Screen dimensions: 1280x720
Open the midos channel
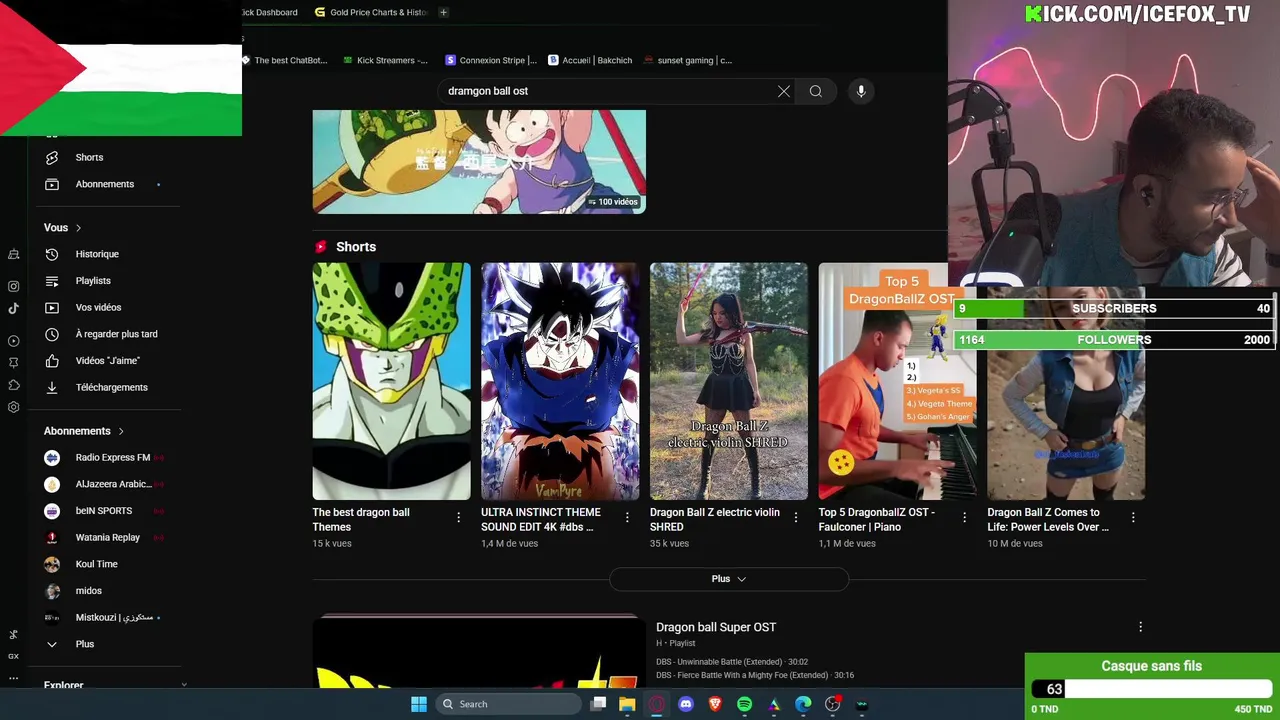[88, 591]
